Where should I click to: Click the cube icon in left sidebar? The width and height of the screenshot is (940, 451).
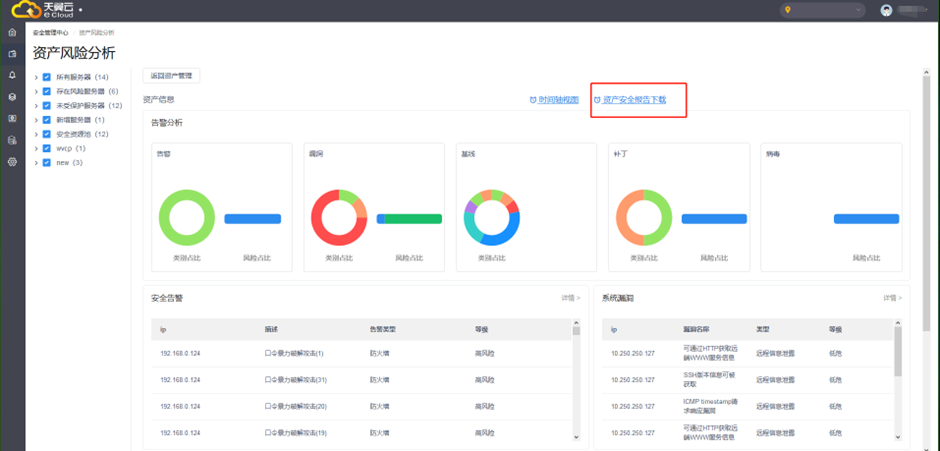coord(12,97)
